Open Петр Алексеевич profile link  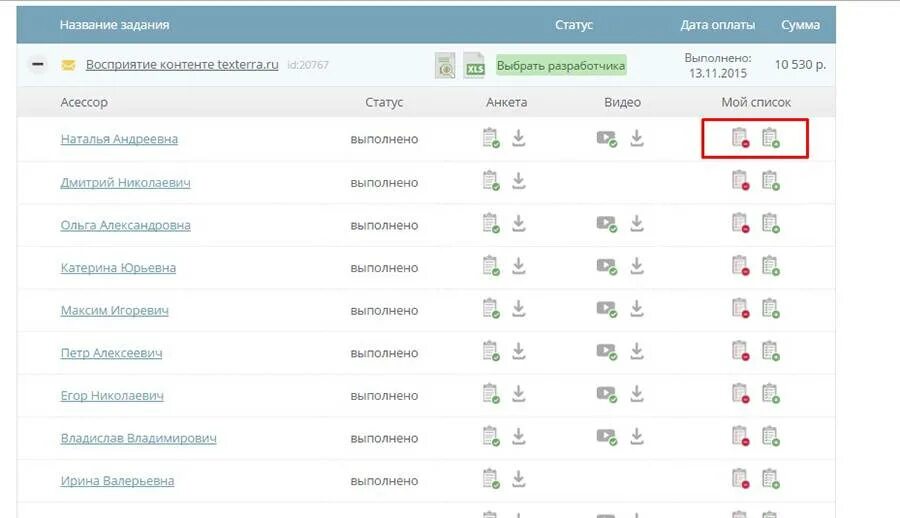pos(111,353)
